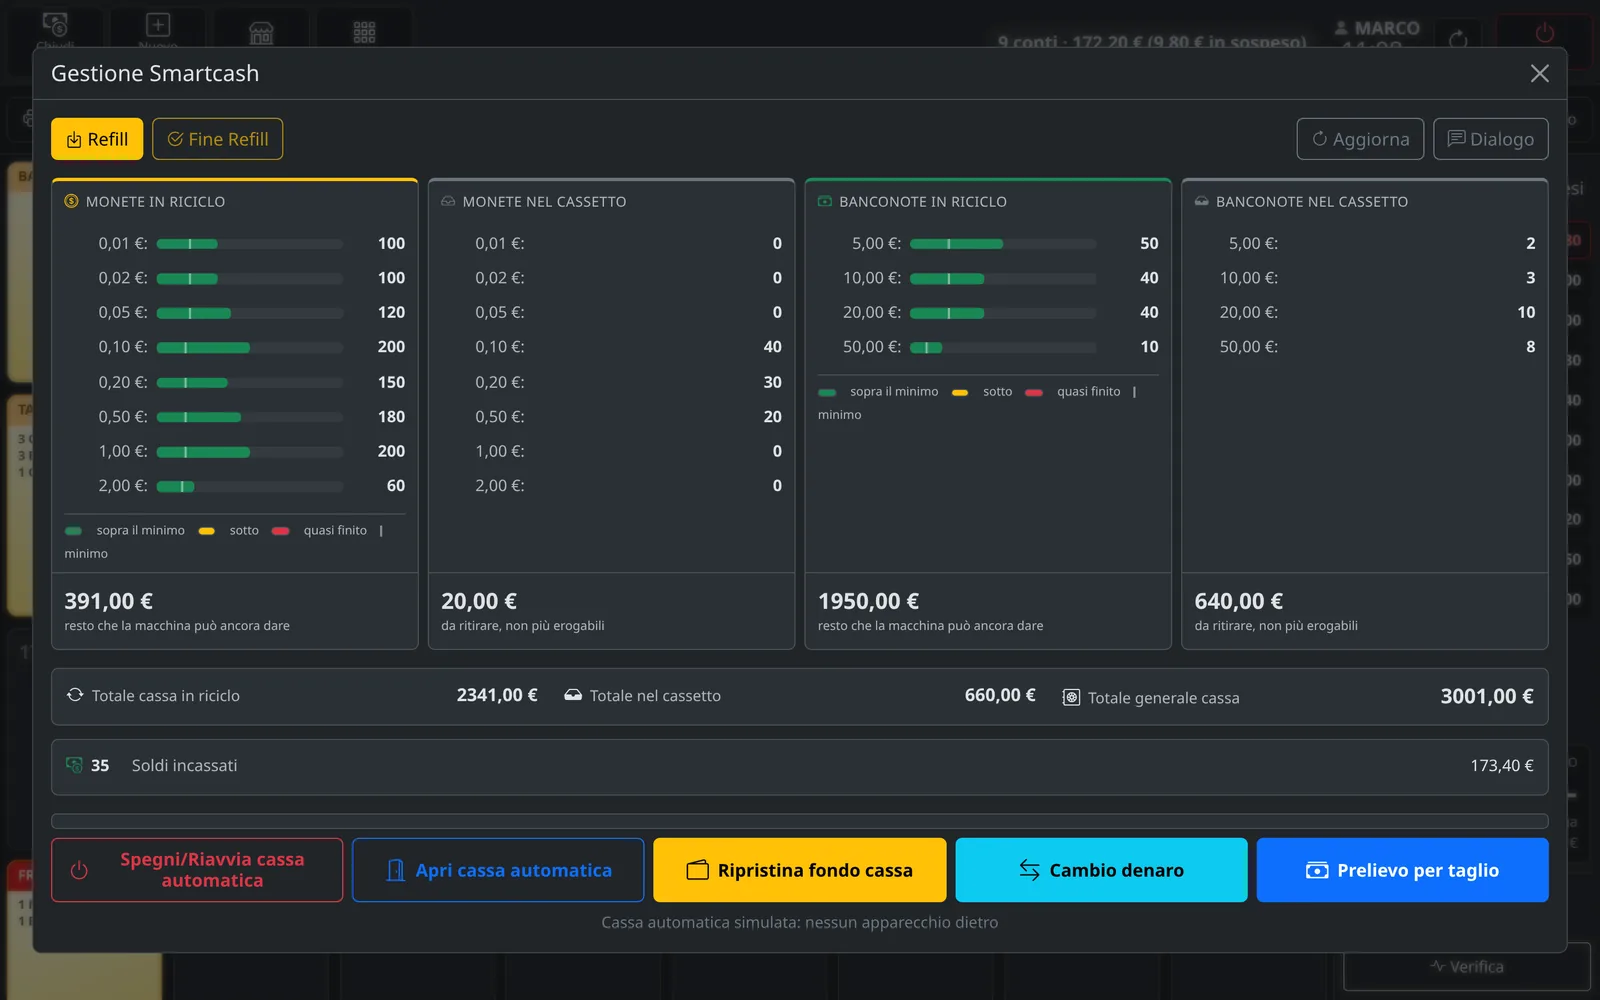Click the safe icon beside Totale generale cassa
The width and height of the screenshot is (1600, 1000).
[1071, 697]
